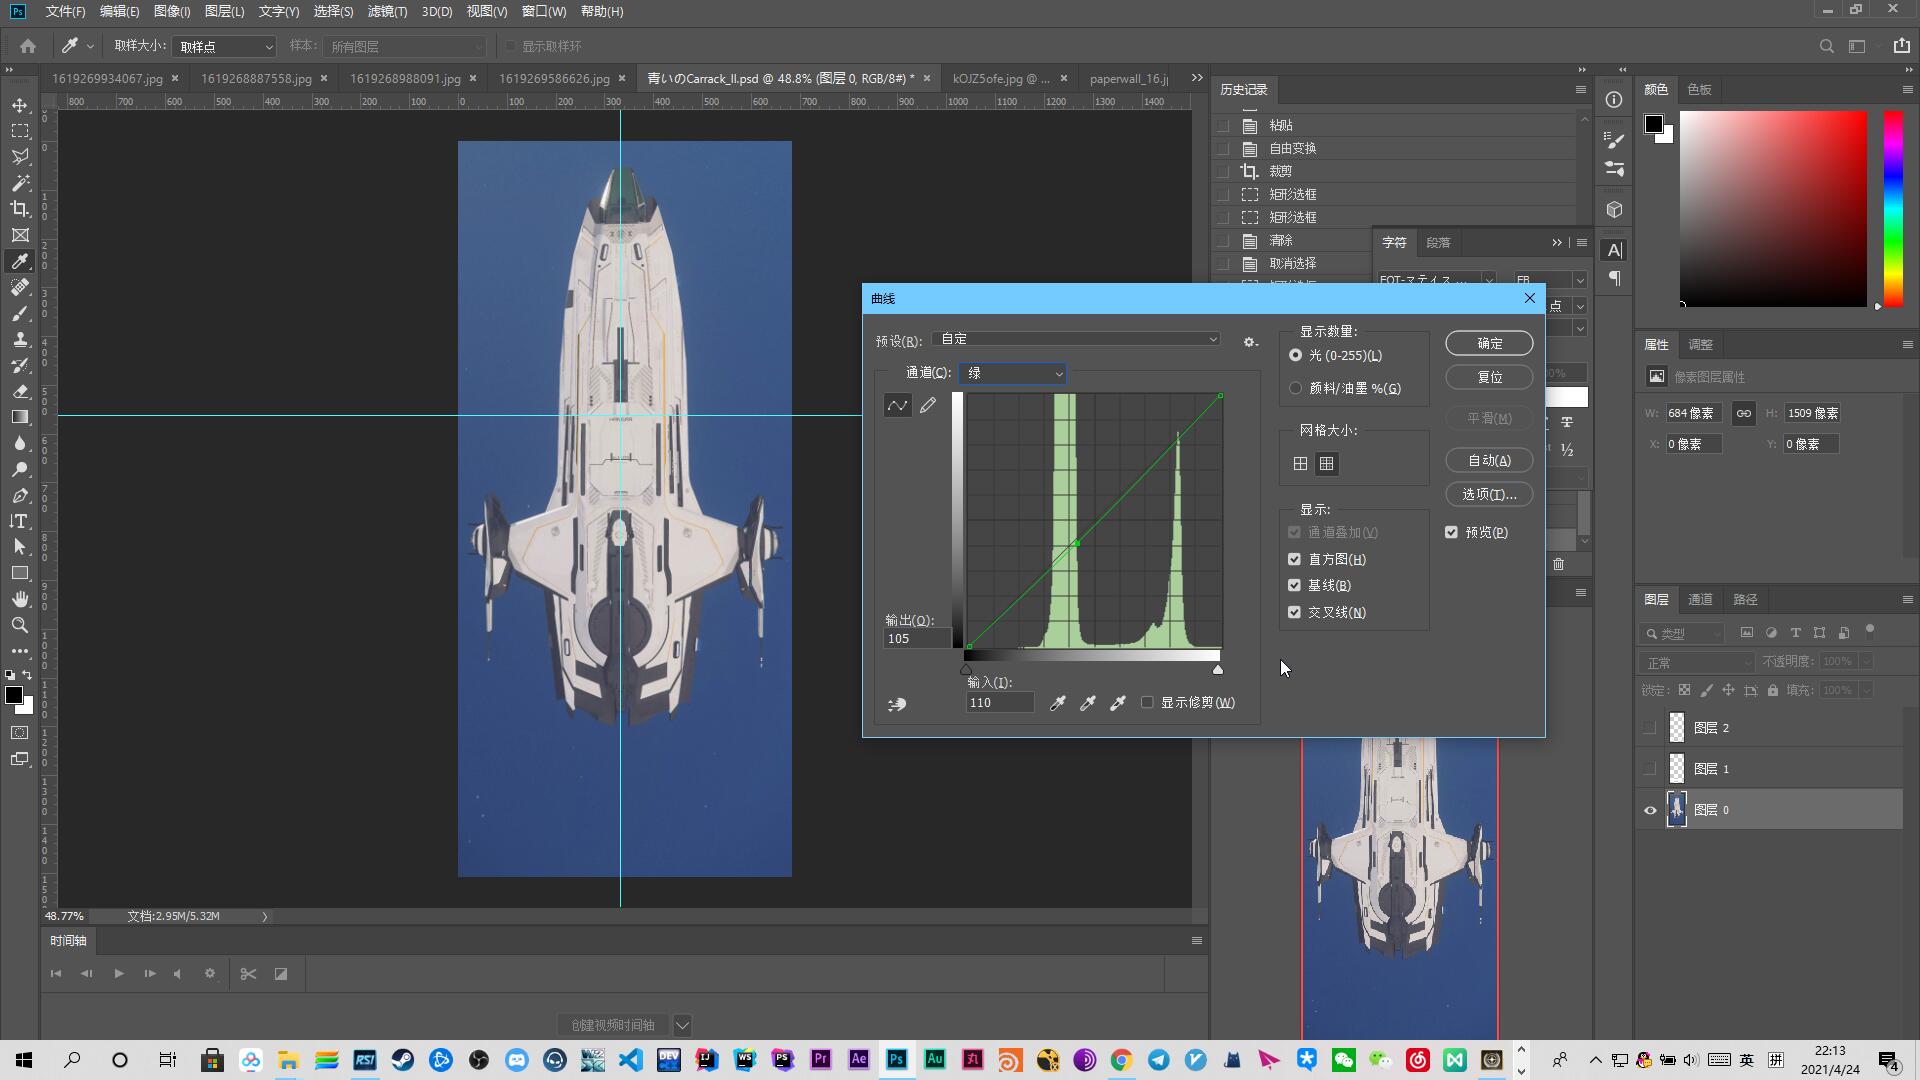Choose the simple grid size icon
This screenshot has width=1920, height=1080.
(x=1300, y=464)
